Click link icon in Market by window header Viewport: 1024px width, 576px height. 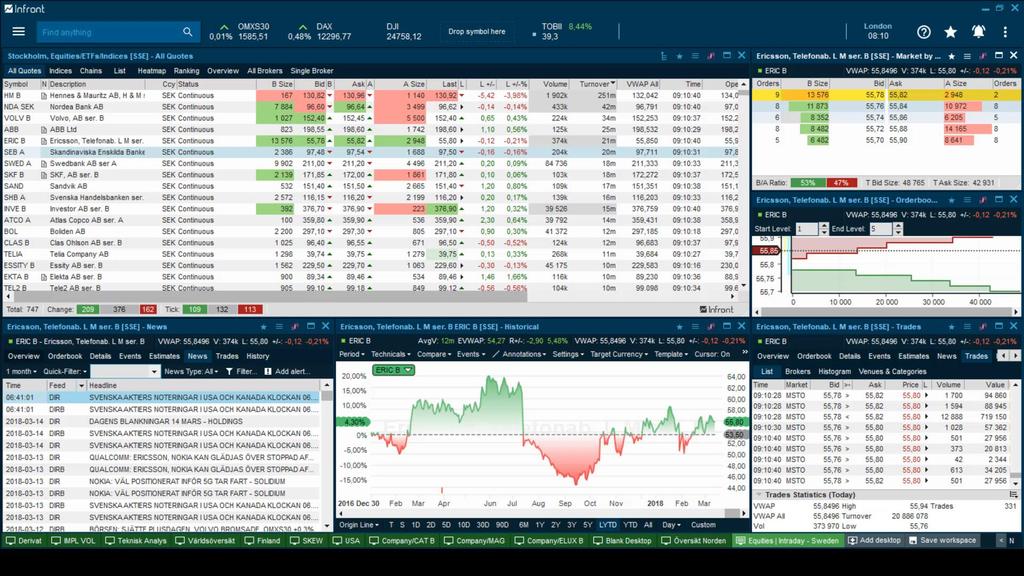(x=983, y=56)
